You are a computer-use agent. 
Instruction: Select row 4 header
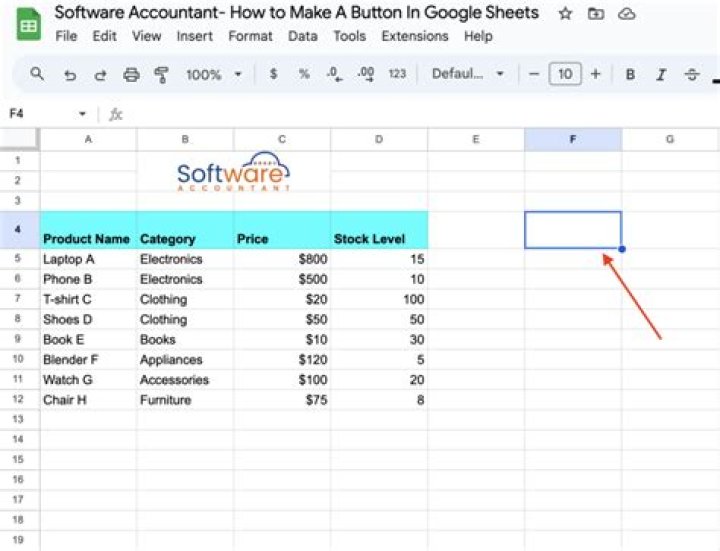(19, 230)
